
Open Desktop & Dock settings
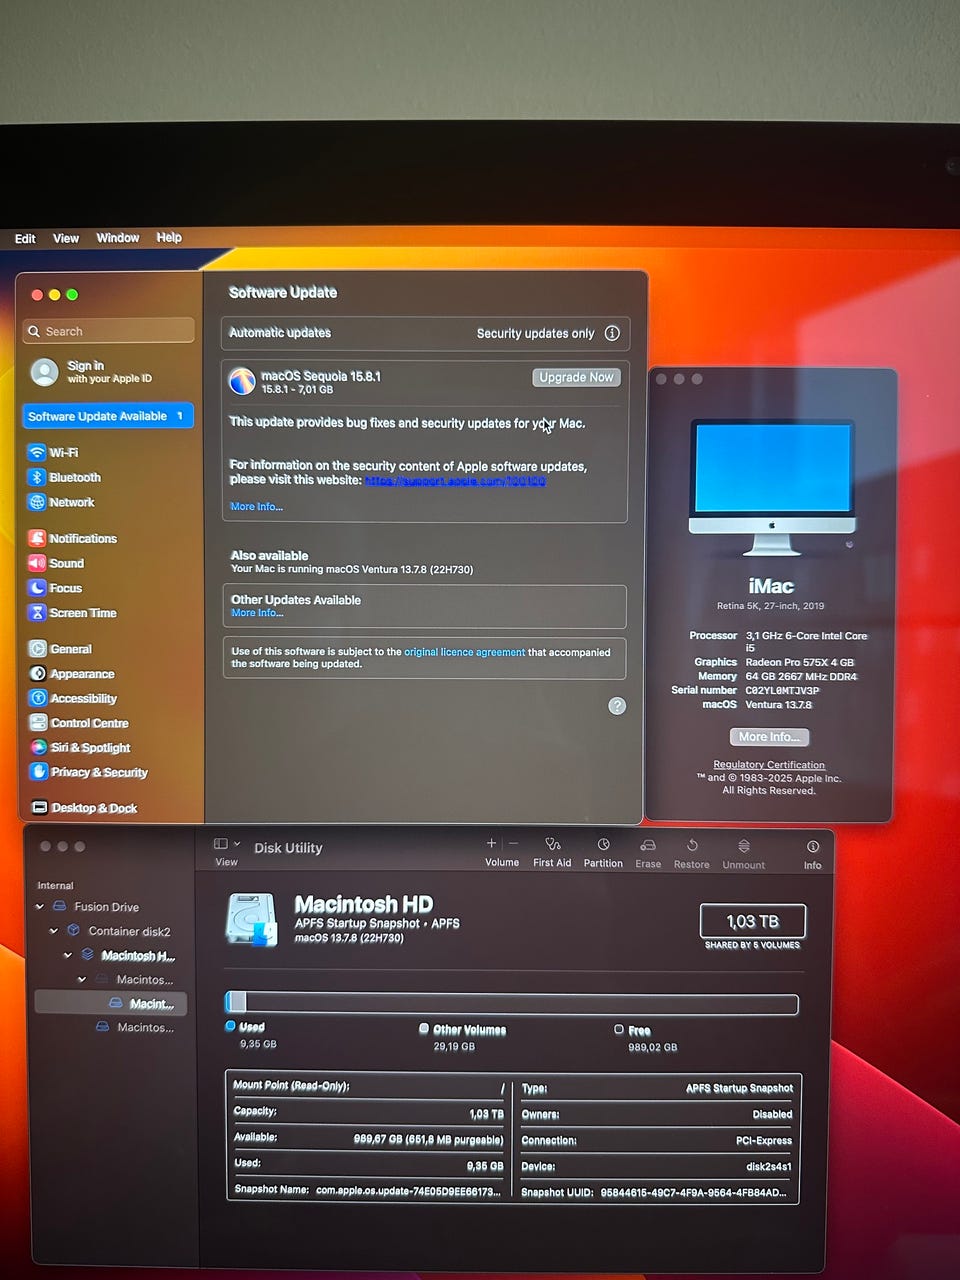(84, 808)
